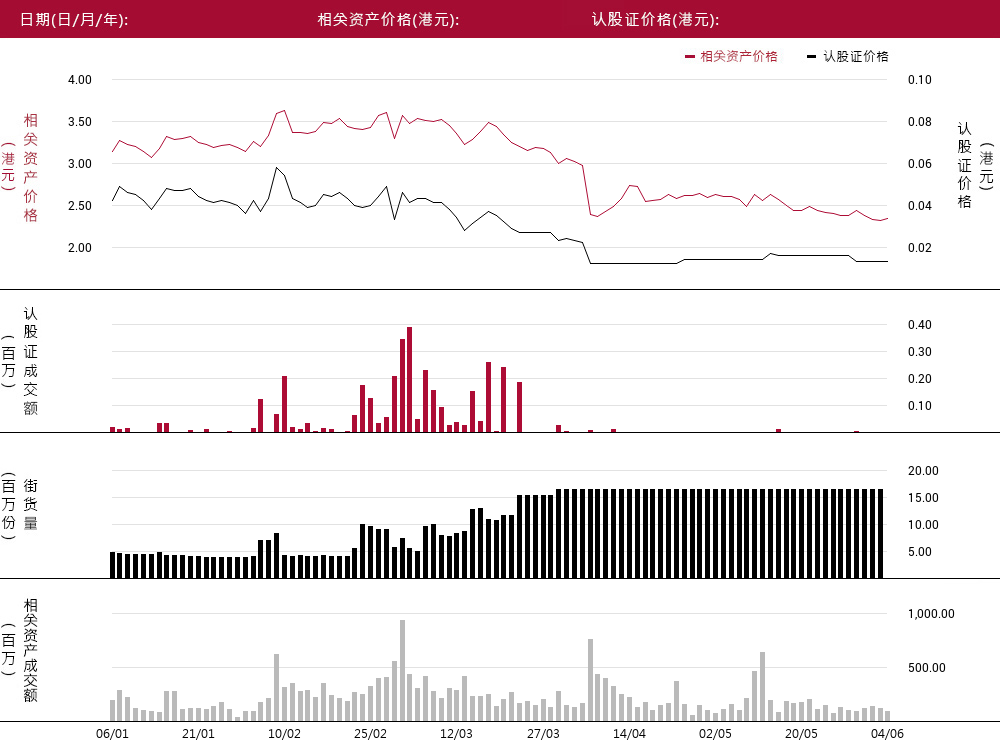Select the 04/06 date axis label
1000x751 pixels.
pyautogui.click(x=888, y=734)
